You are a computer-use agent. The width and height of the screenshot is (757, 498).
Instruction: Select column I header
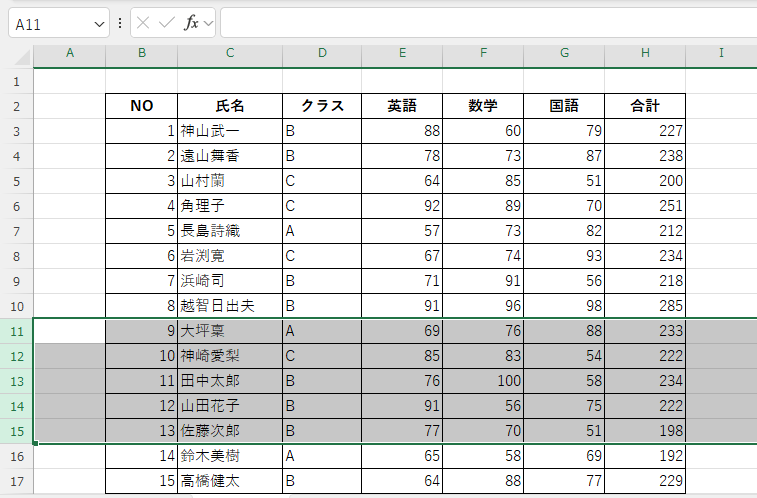click(x=721, y=53)
